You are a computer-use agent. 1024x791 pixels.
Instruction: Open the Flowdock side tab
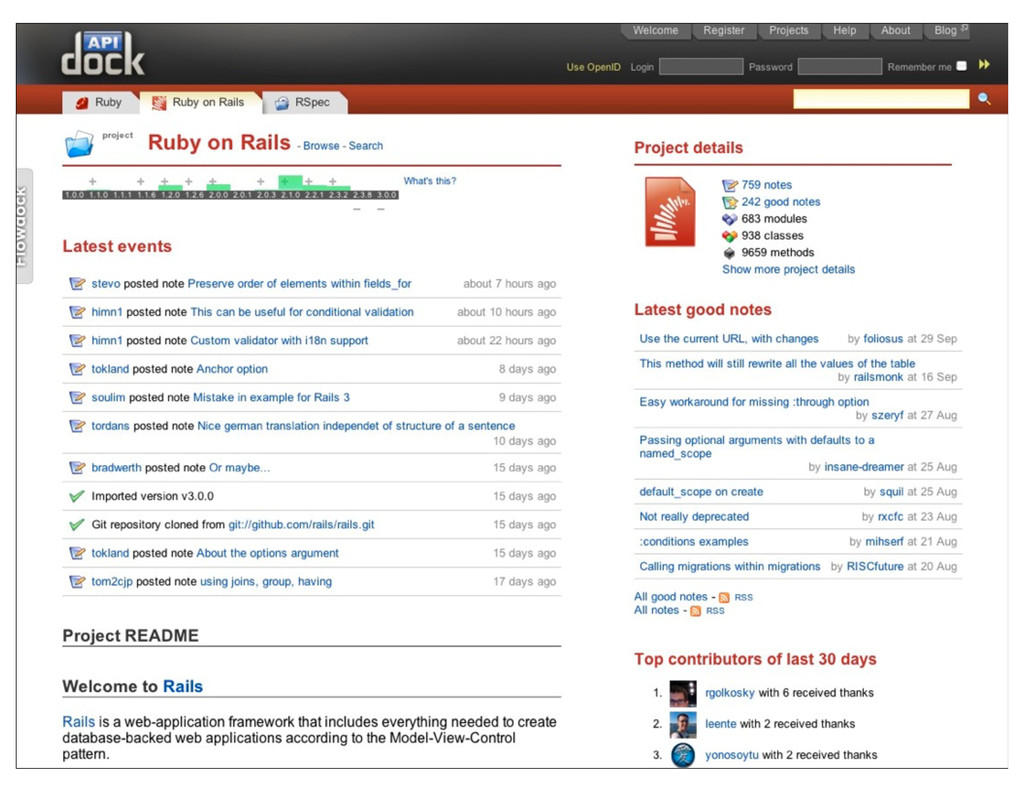pyautogui.click(x=24, y=226)
